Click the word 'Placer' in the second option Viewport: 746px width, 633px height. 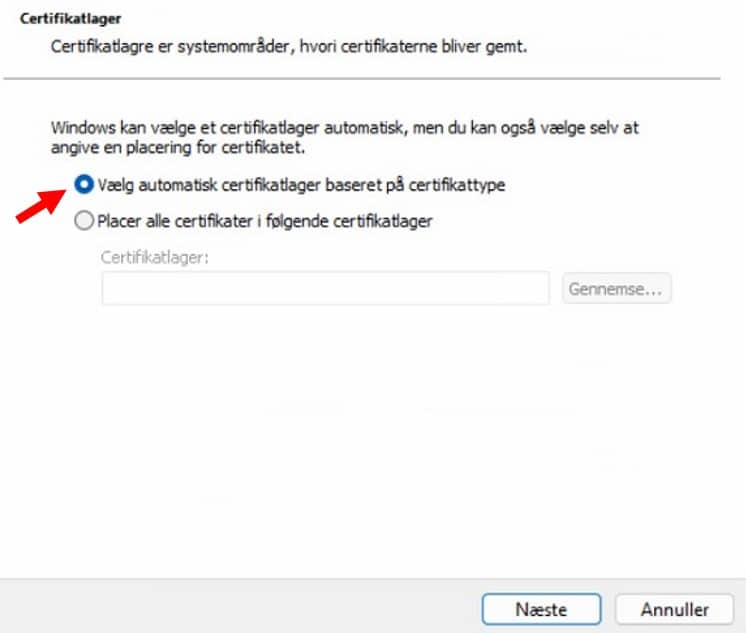[119, 221]
